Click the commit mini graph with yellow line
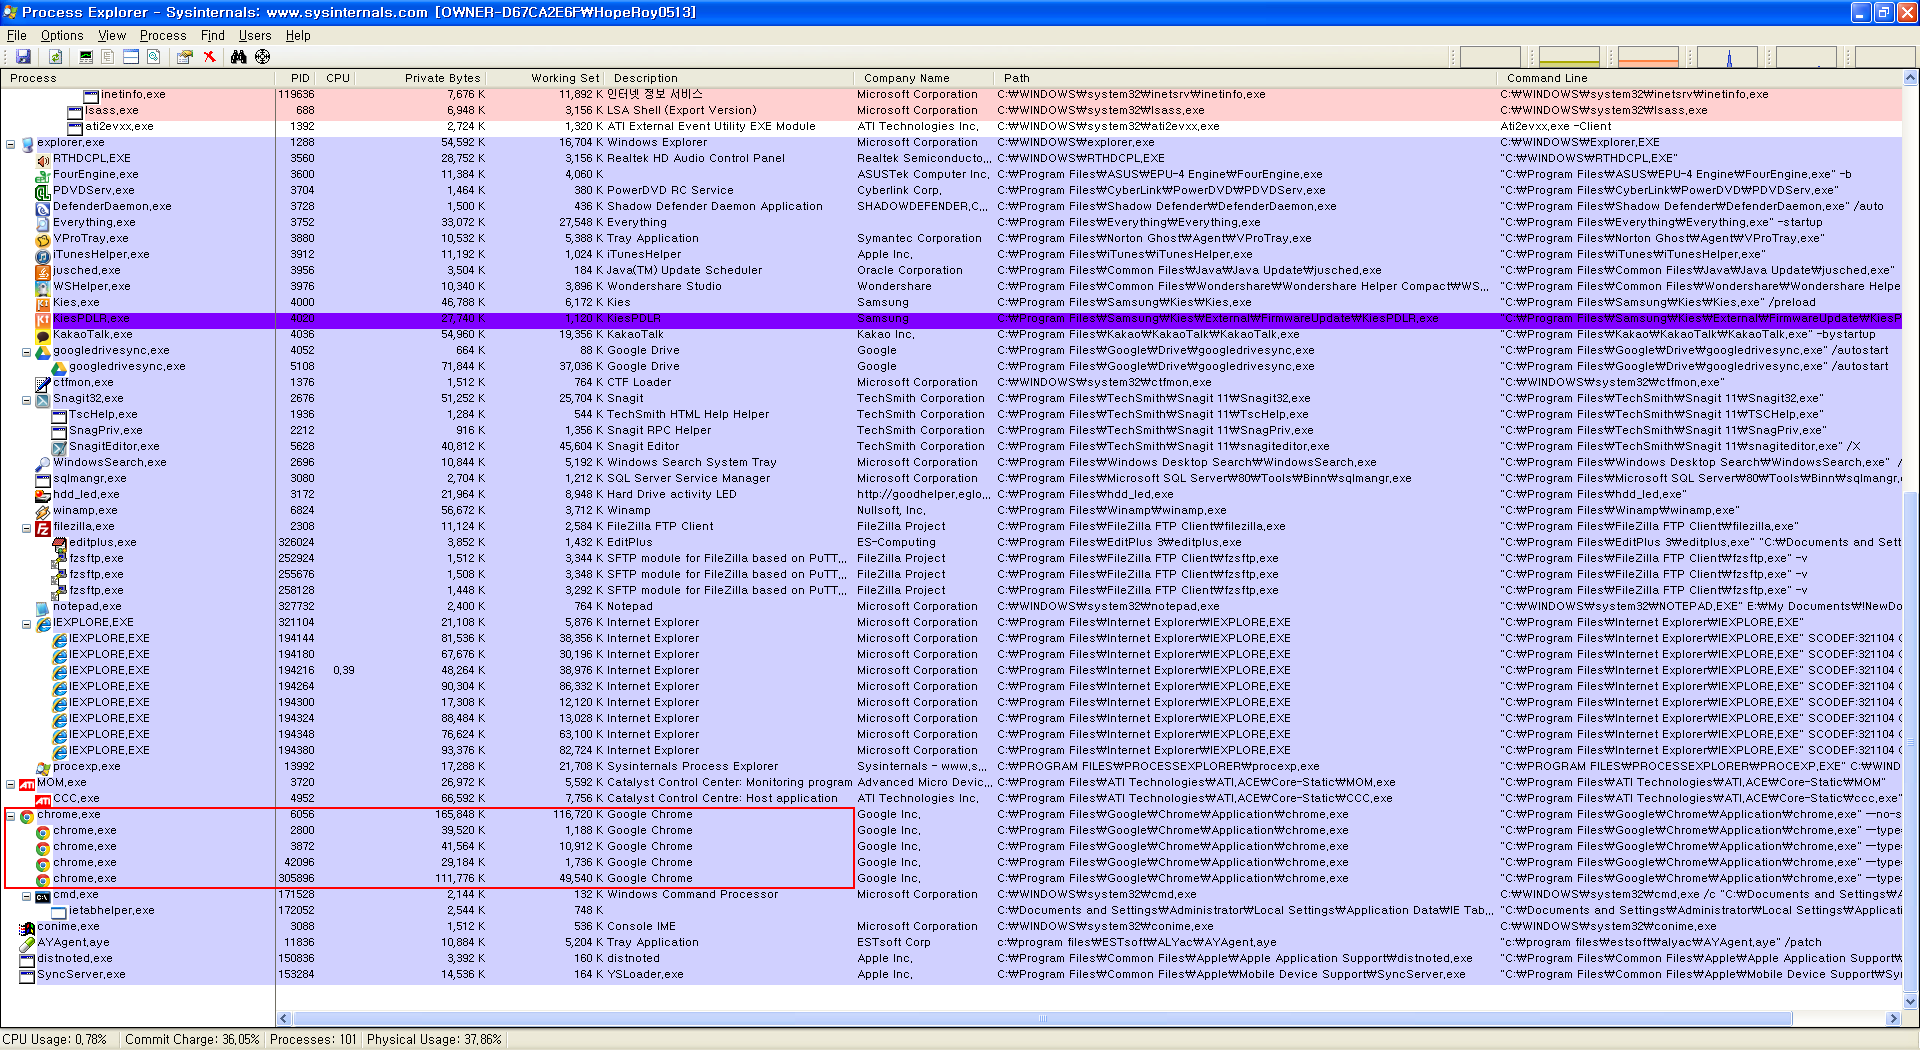 pos(1569,57)
